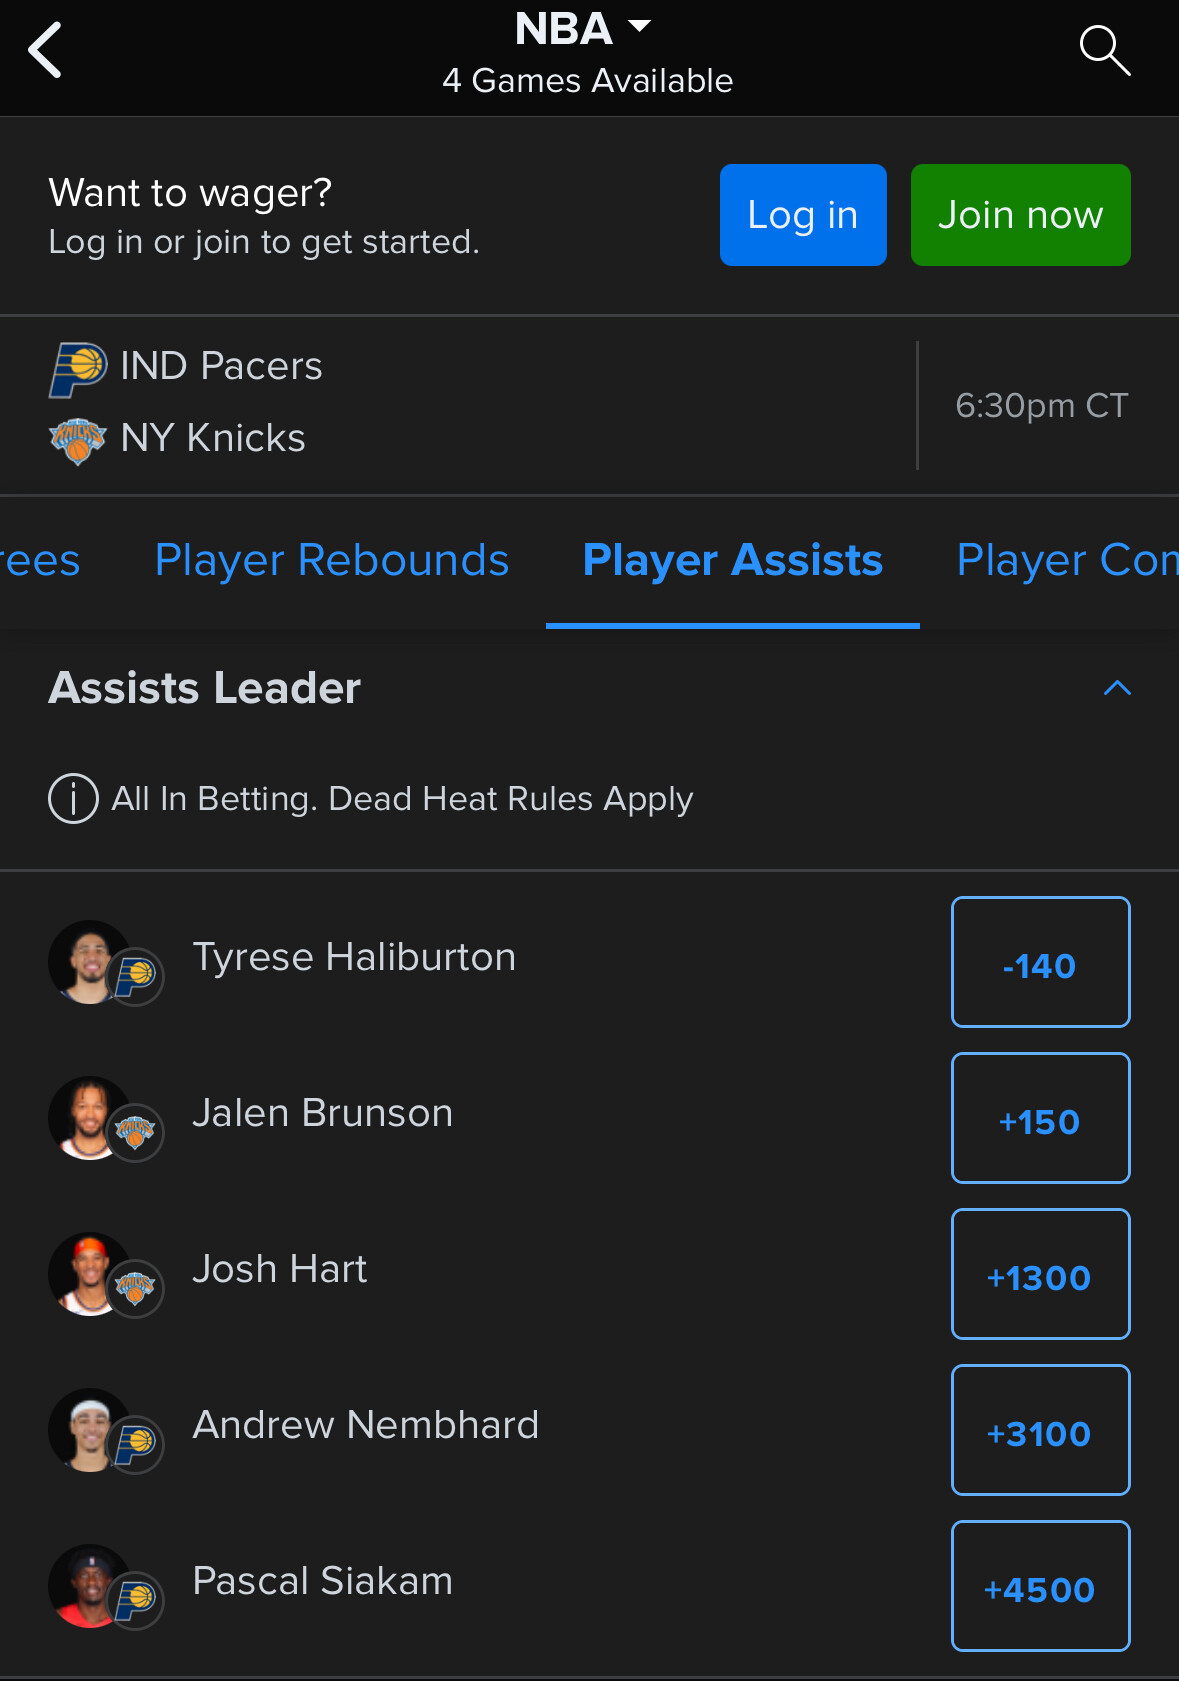Tap the IND Pacers team logo
The image size is (1179, 1681).
pos(78,368)
